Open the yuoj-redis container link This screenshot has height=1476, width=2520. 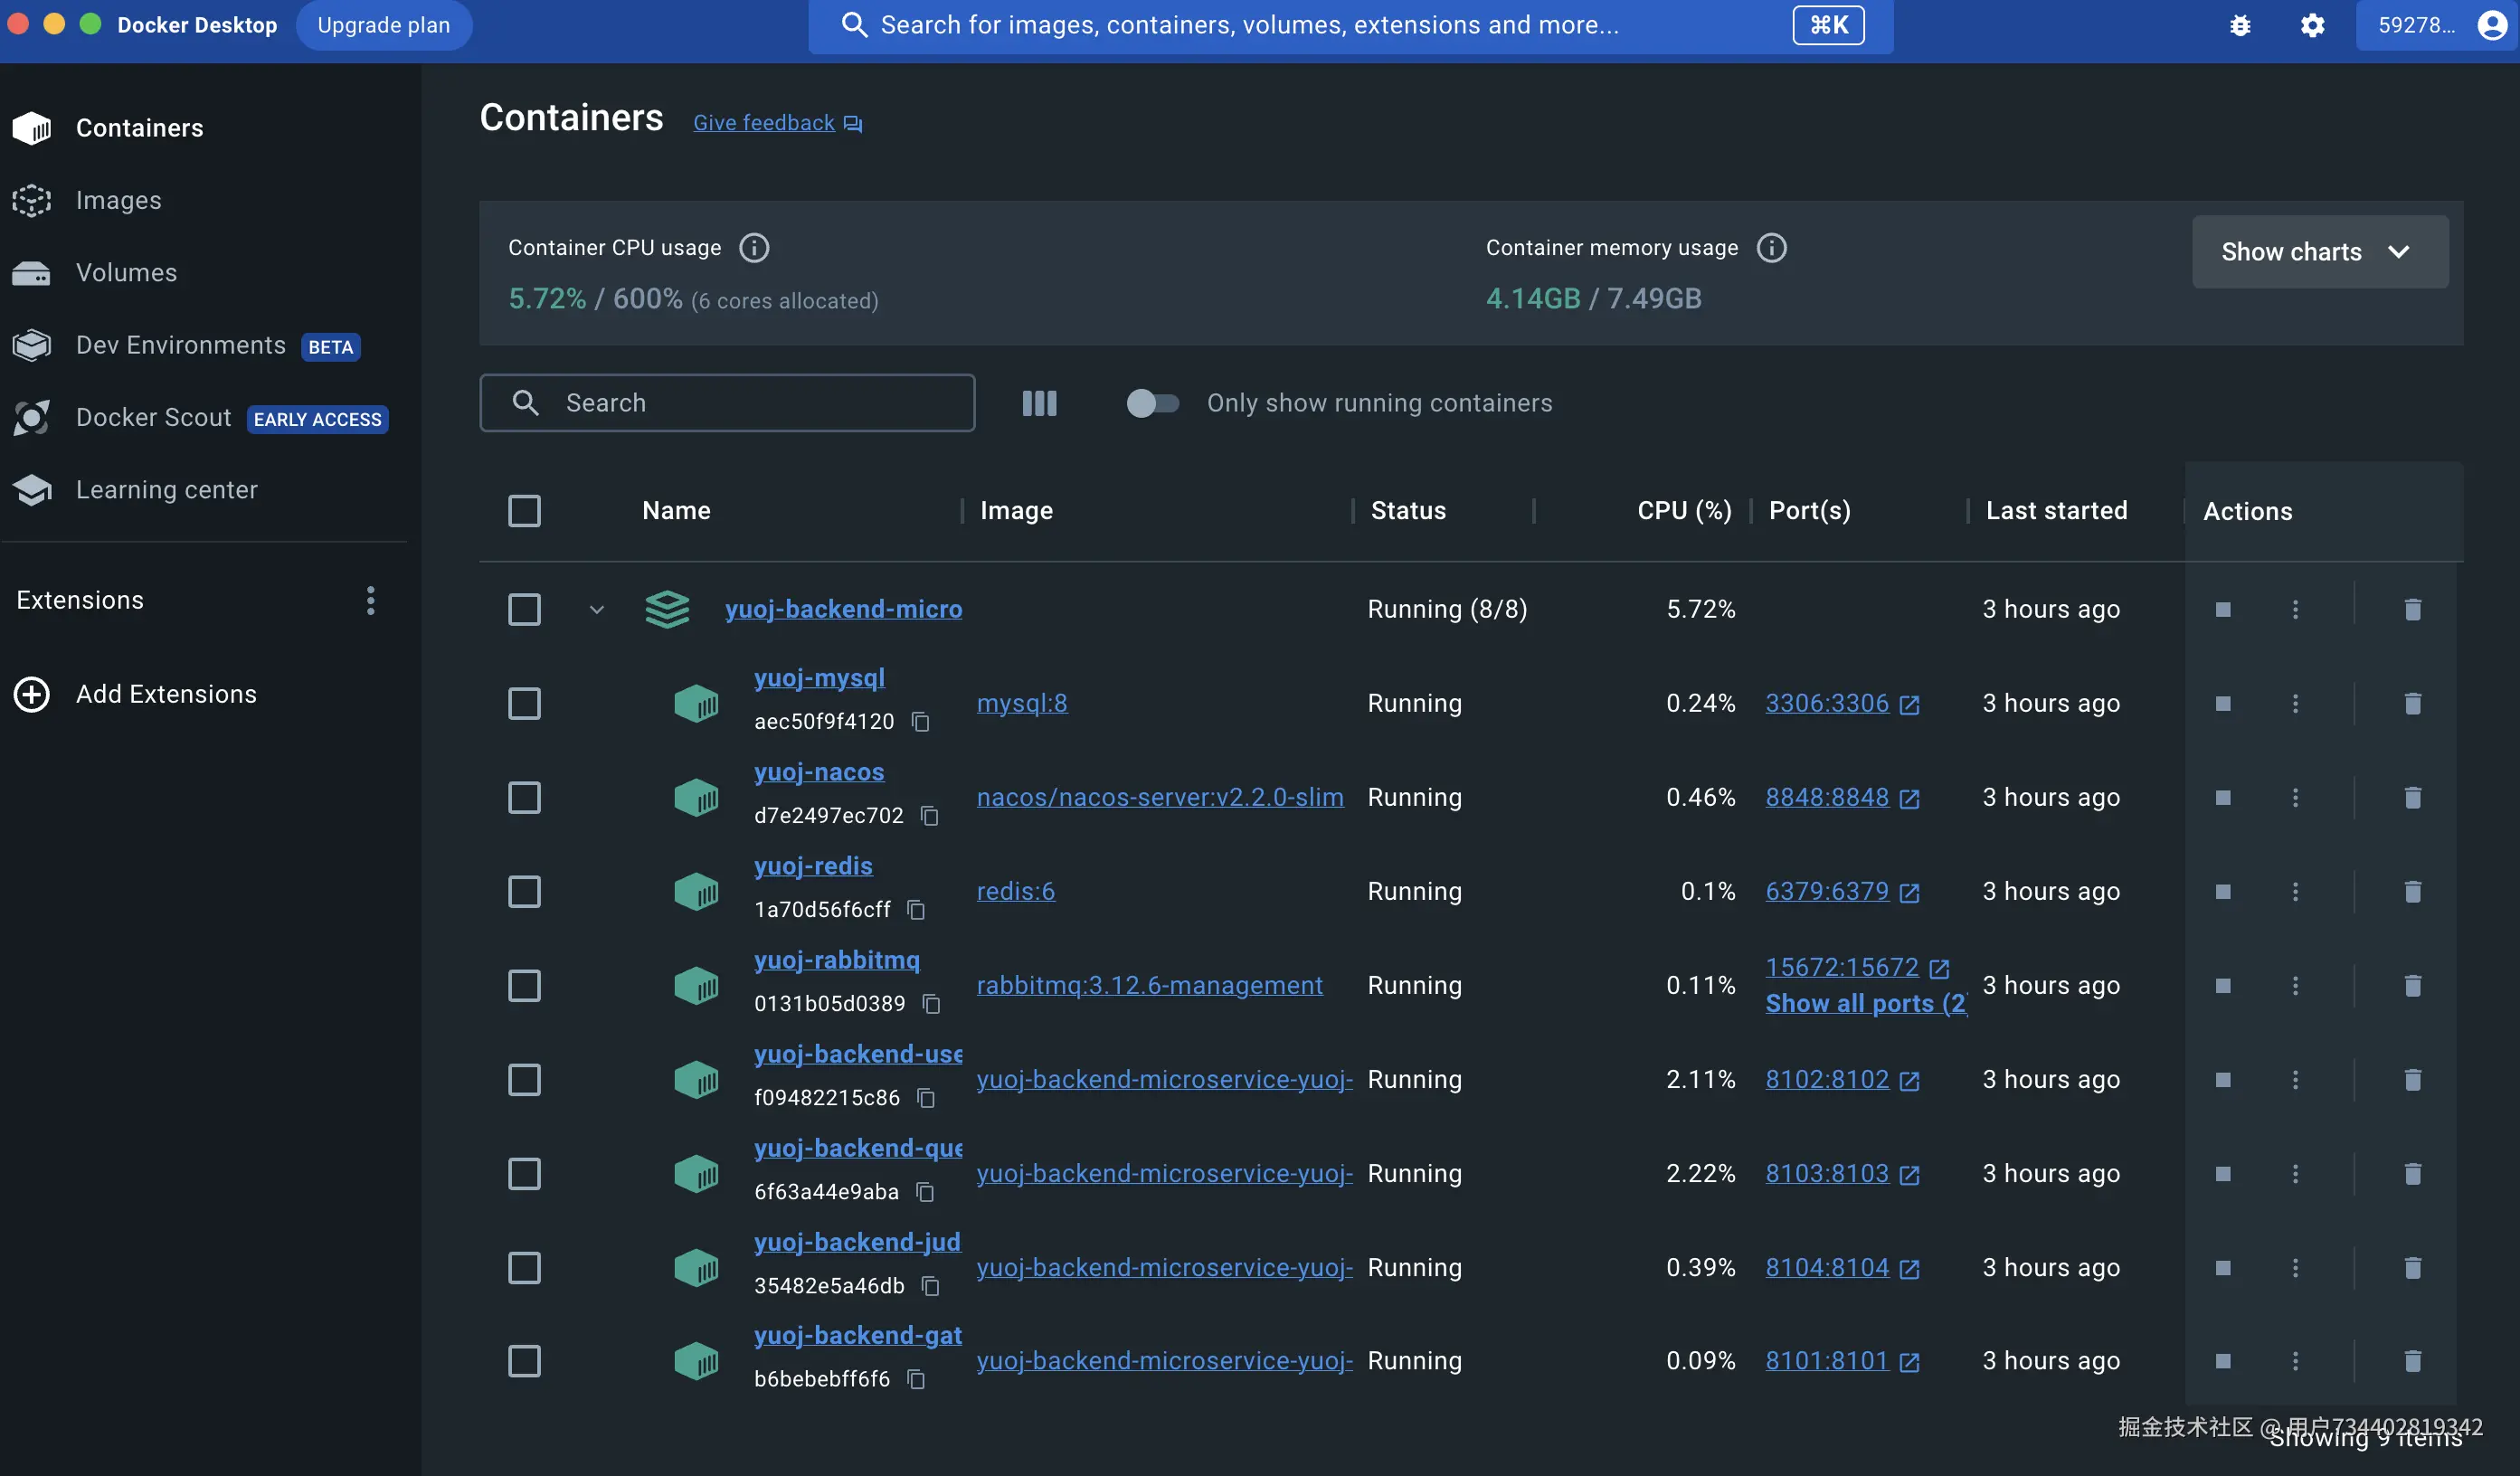point(813,866)
